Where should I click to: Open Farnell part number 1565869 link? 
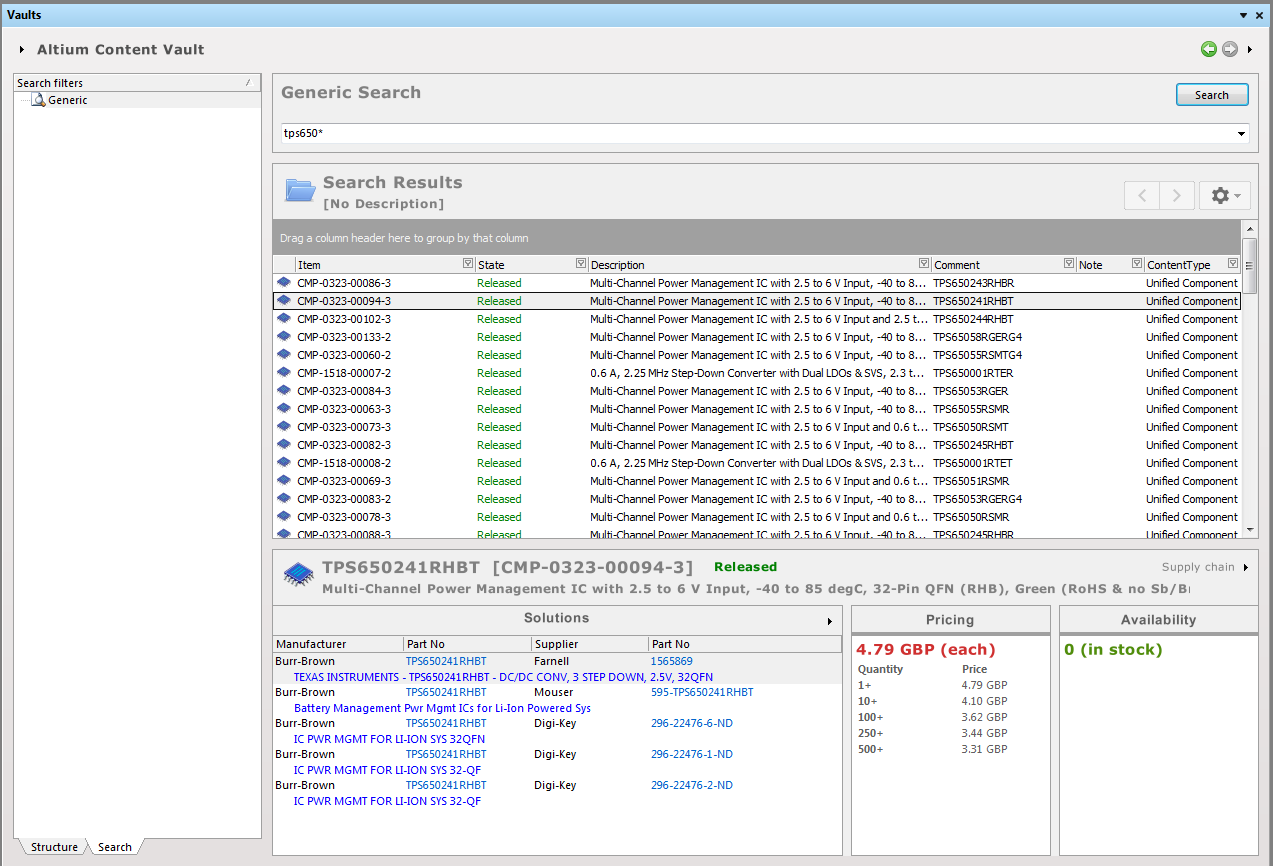click(x=671, y=661)
